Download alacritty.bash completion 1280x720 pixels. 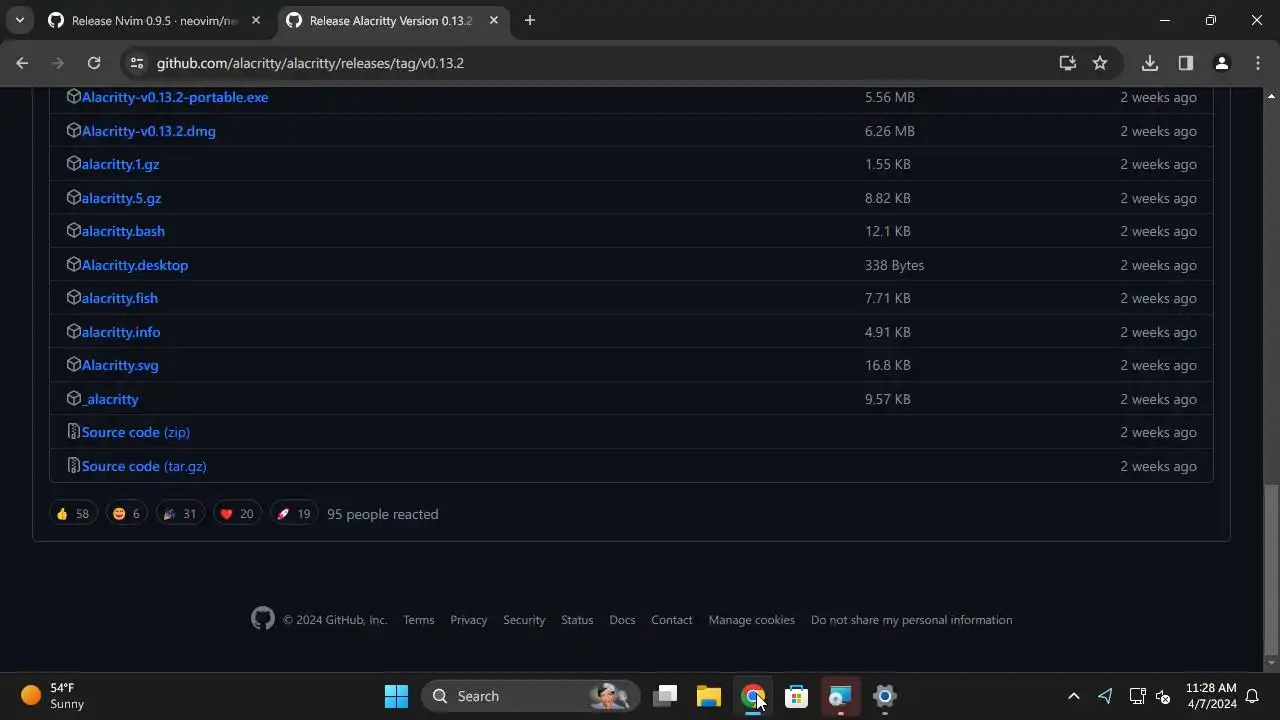(x=123, y=231)
